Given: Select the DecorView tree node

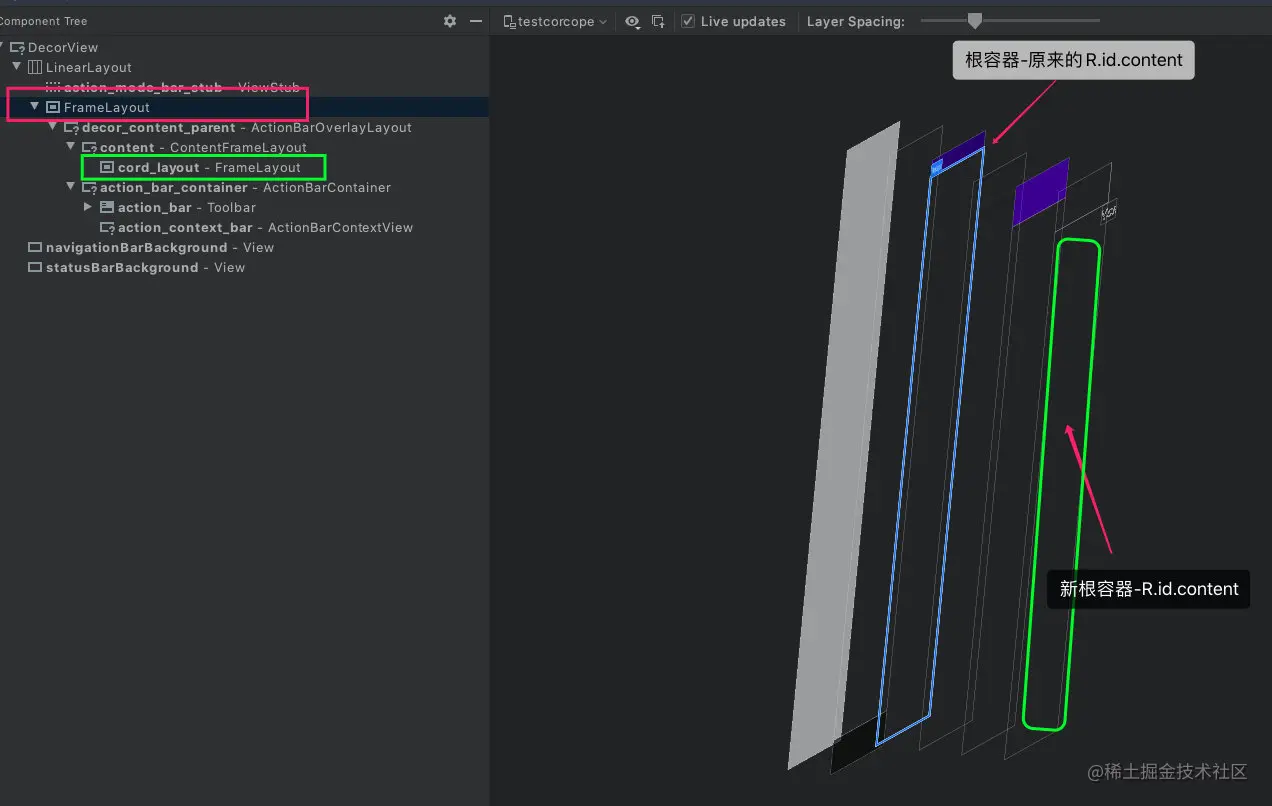Looking at the screenshot, I should coord(63,47).
